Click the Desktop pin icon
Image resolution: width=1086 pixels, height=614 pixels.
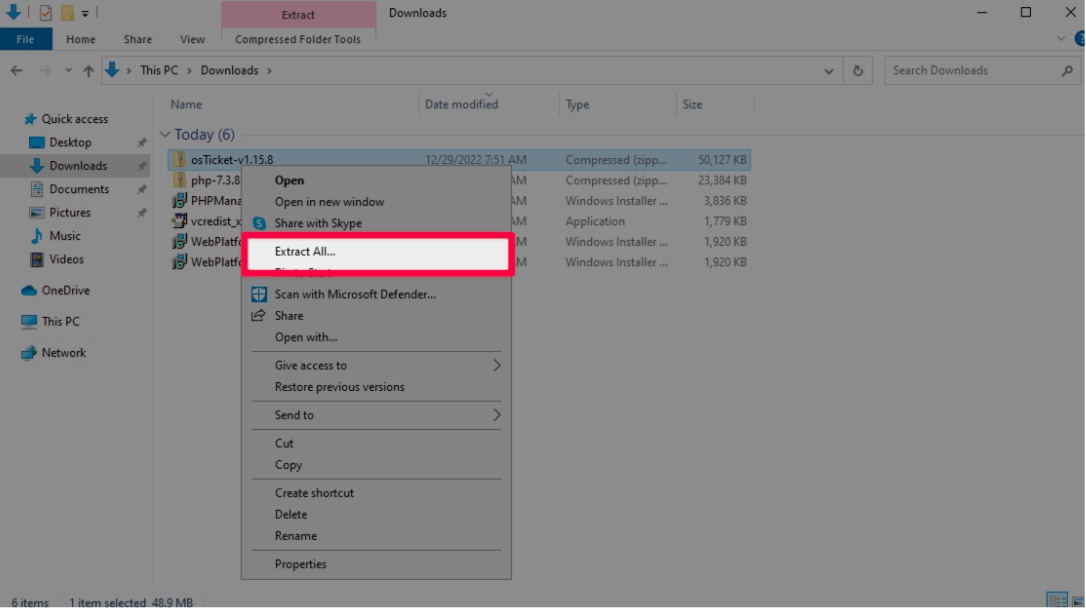pyautogui.click(x=141, y=143)
